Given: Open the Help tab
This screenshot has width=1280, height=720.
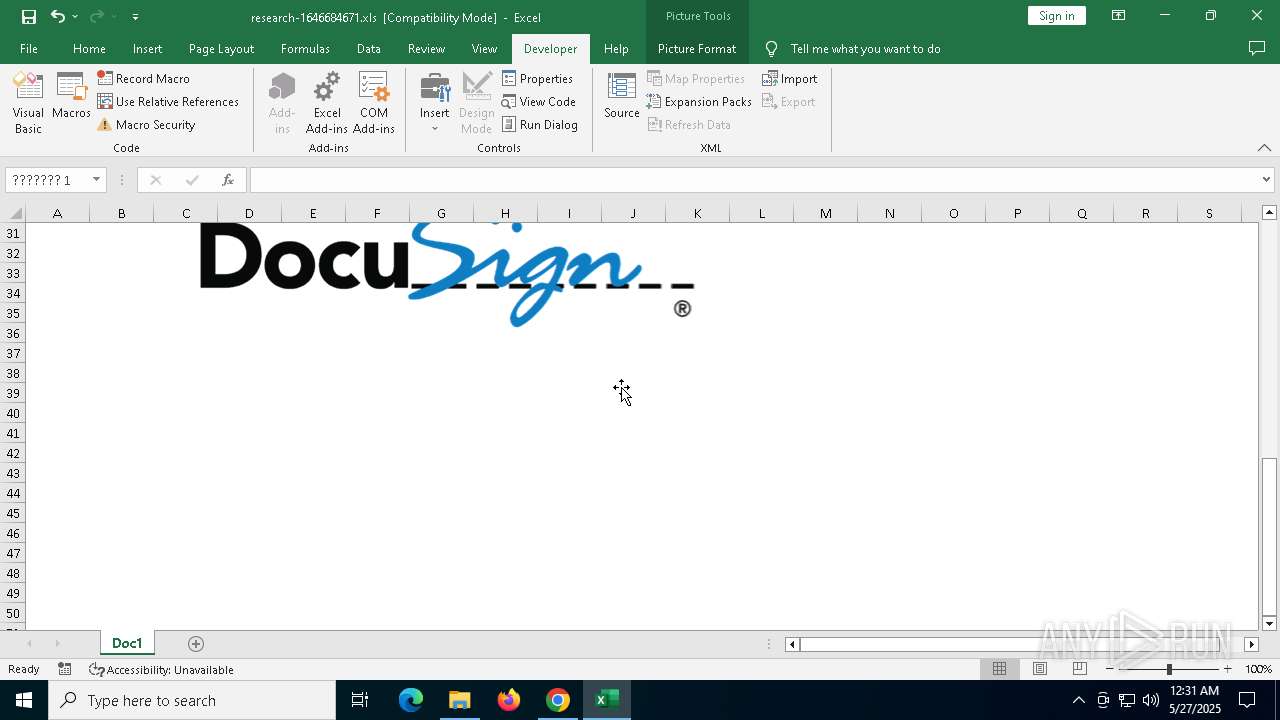Looking at the screenshot, I should pyautogui.click(x=616, y=48).
